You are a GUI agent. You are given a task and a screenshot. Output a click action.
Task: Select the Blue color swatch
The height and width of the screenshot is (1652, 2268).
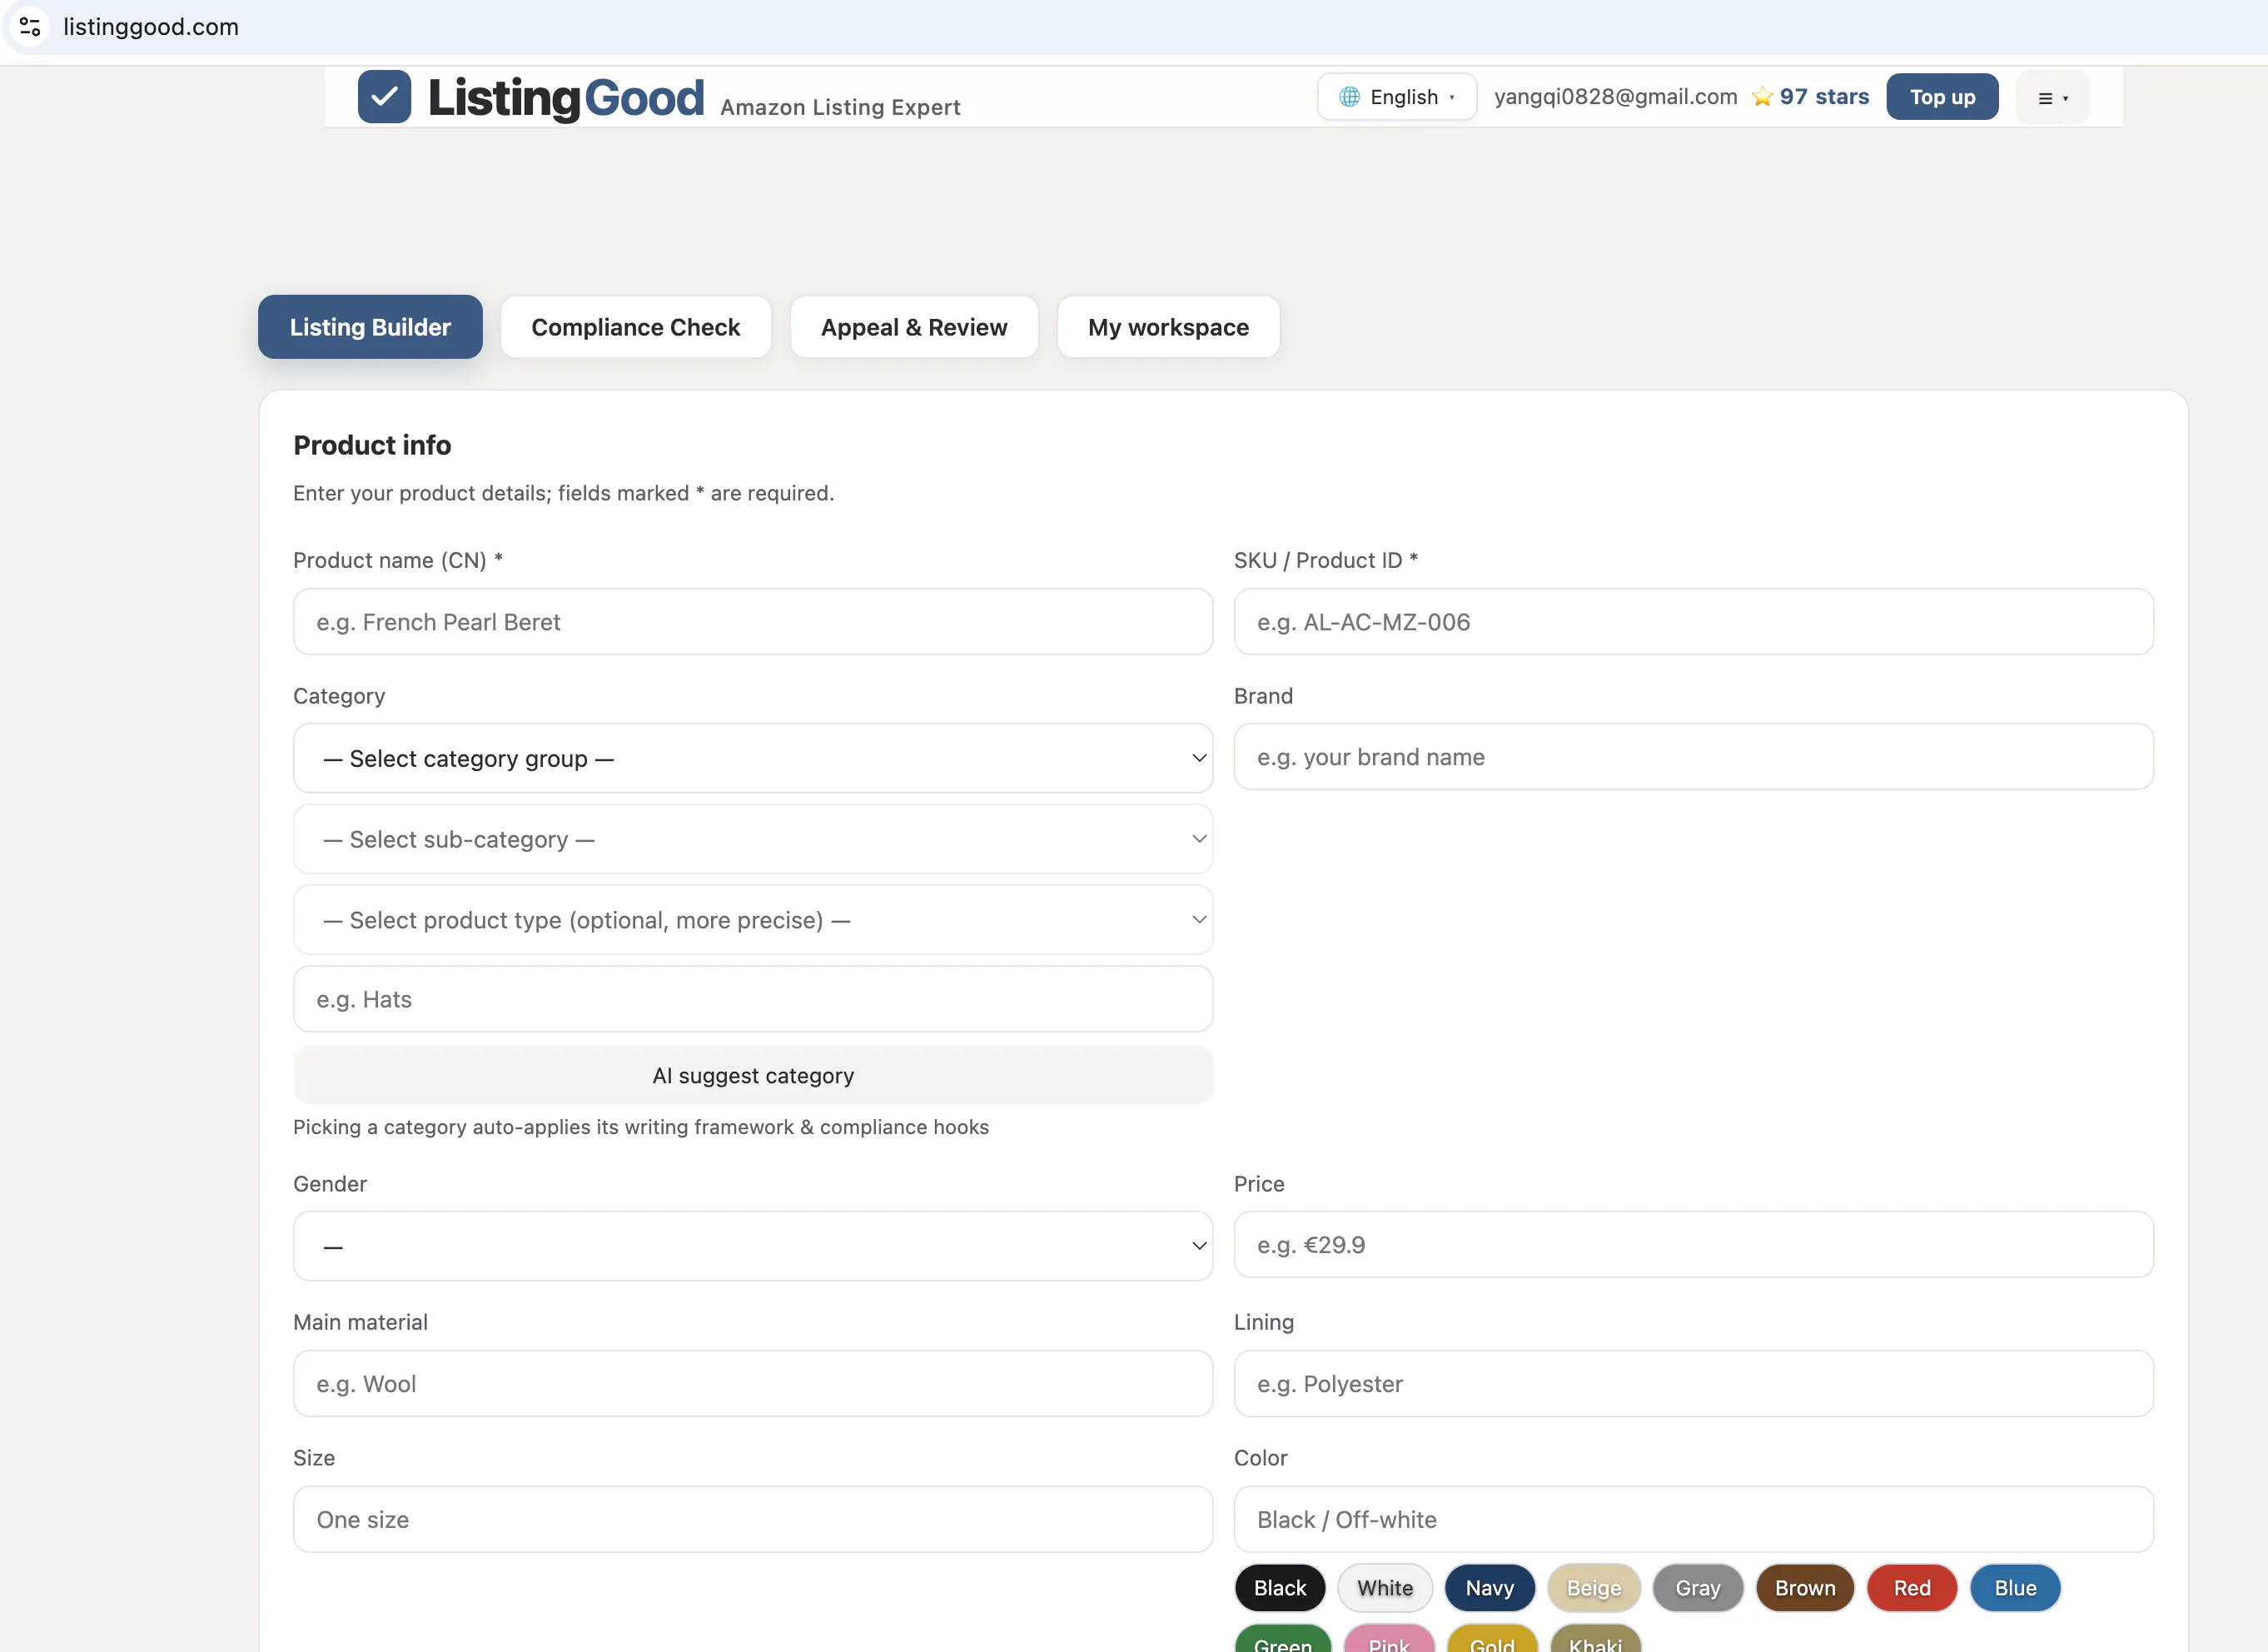tap(2015, 1588)
